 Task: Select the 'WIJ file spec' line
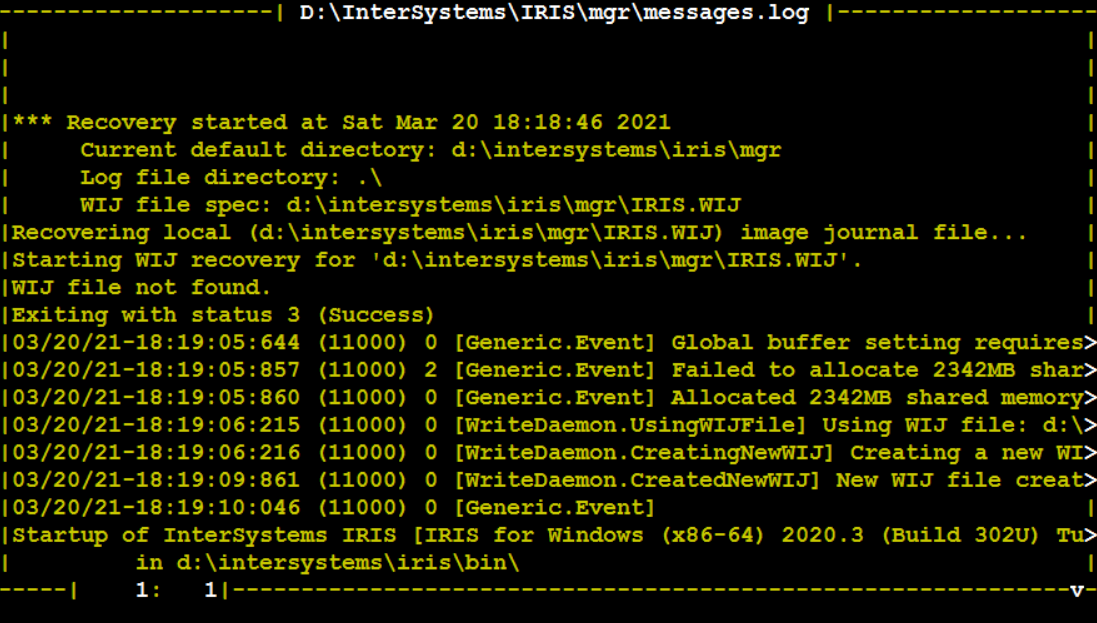tap(410, 204)
